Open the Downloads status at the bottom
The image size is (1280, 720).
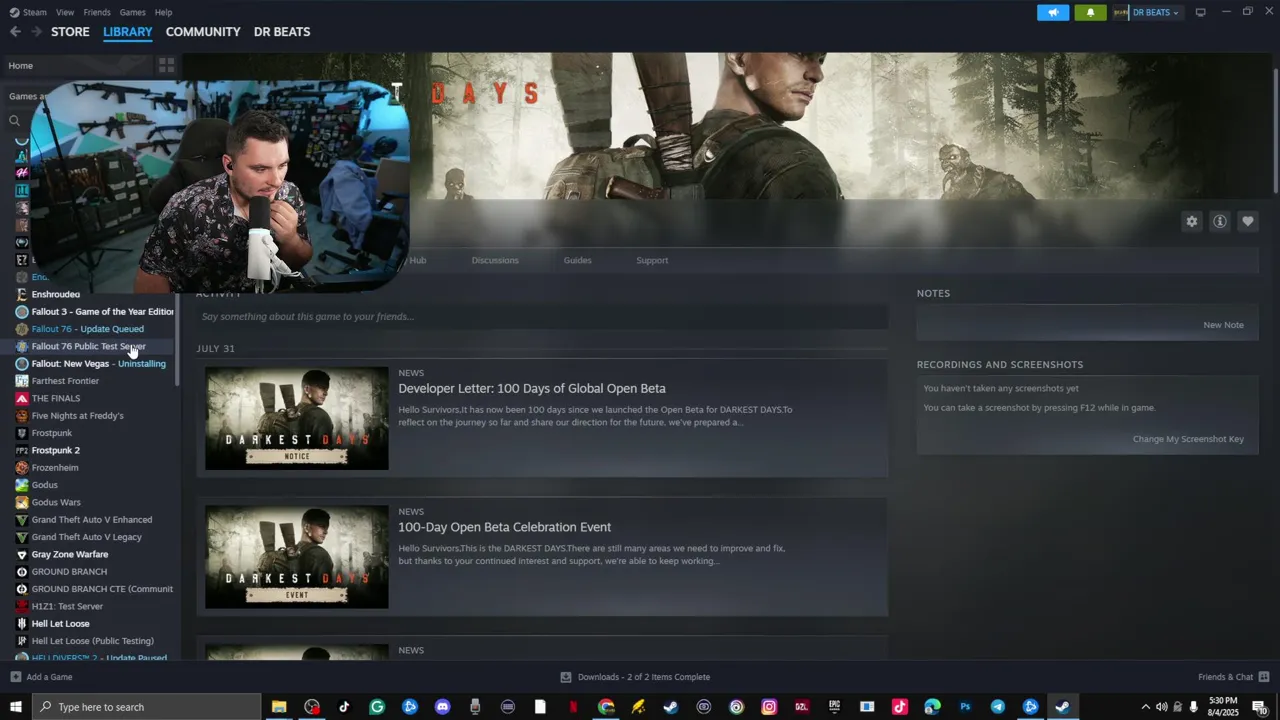(x=635, y=677)
